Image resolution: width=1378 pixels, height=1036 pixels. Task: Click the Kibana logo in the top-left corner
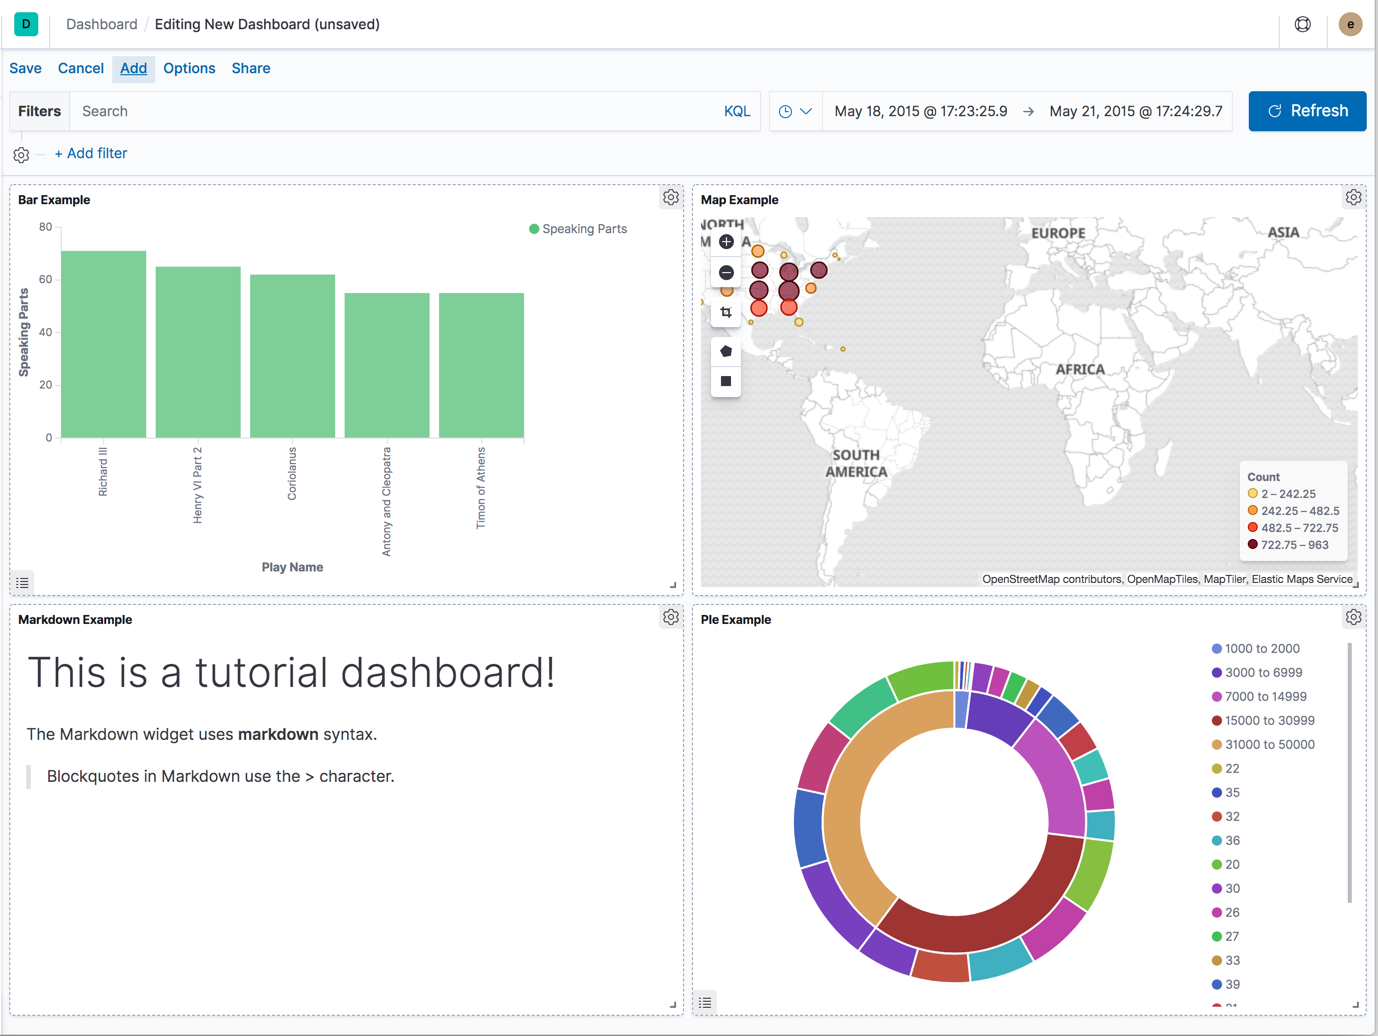pyautogui.click(x=25, y=23)
